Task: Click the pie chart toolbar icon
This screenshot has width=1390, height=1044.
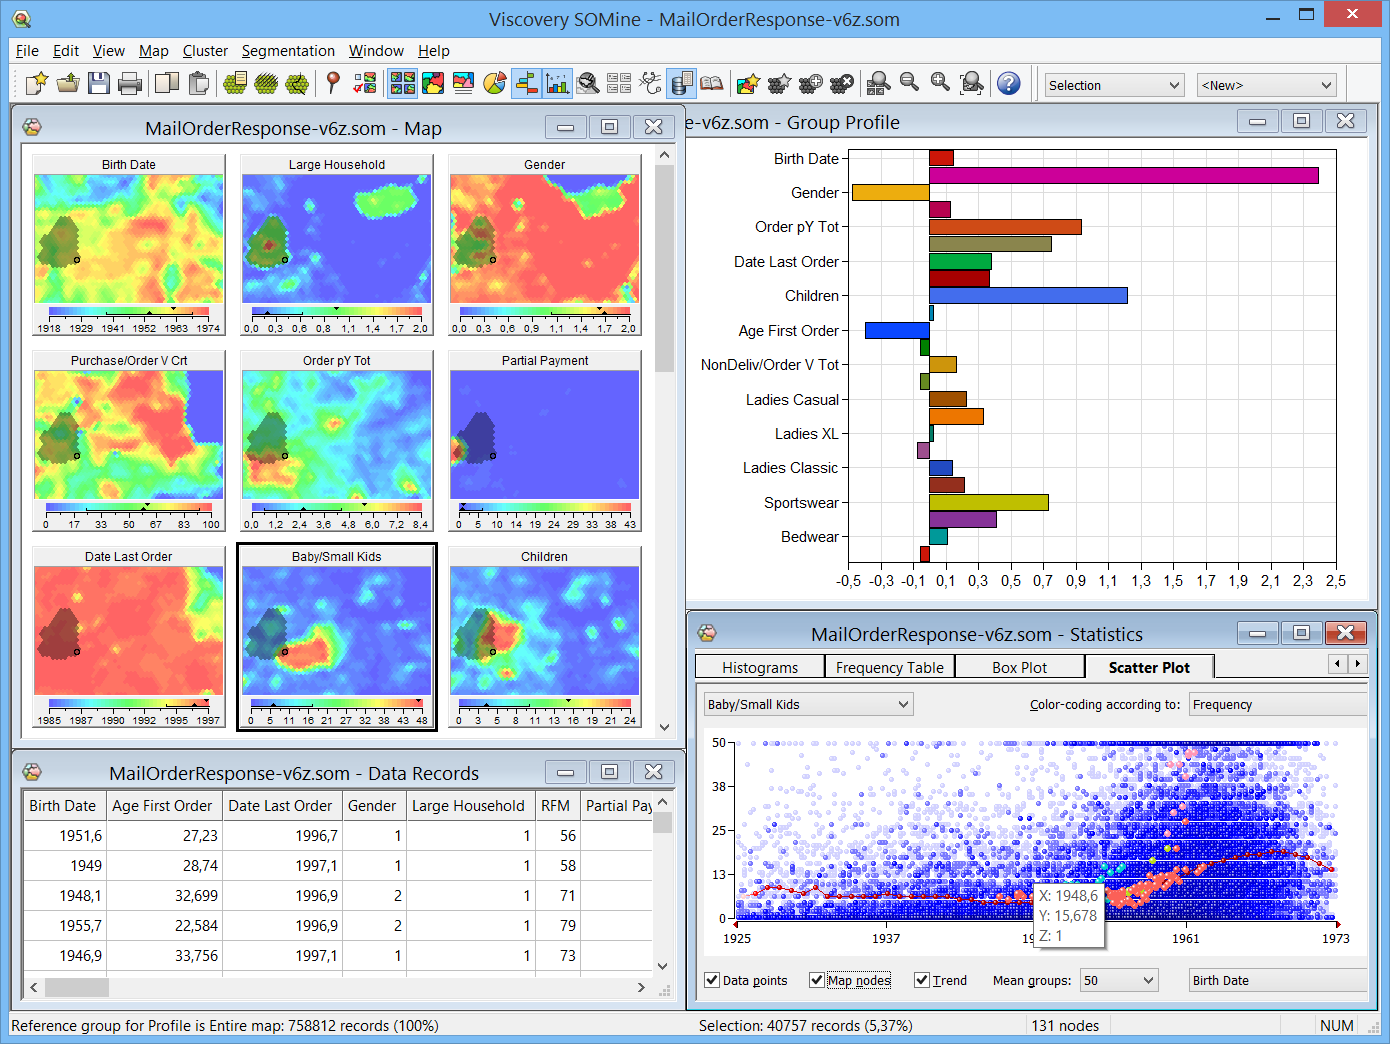Action: pyautogui.click(x=494, y=84)
